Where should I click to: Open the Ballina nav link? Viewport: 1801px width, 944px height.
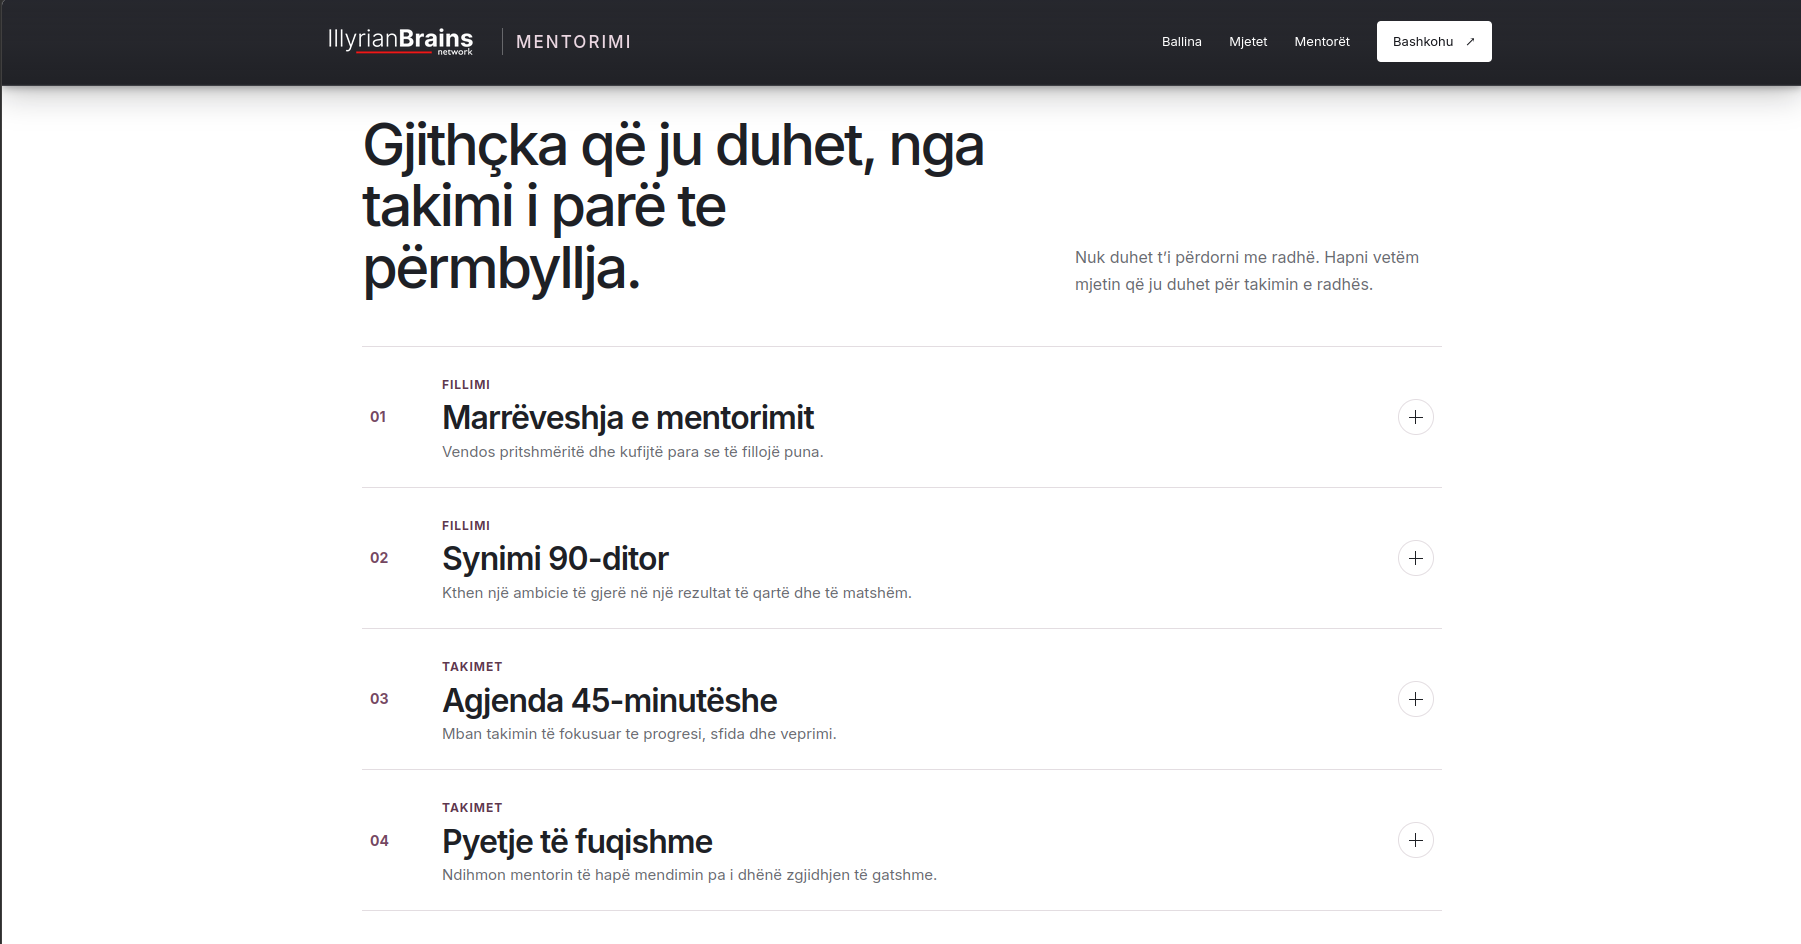(1181, 42)
